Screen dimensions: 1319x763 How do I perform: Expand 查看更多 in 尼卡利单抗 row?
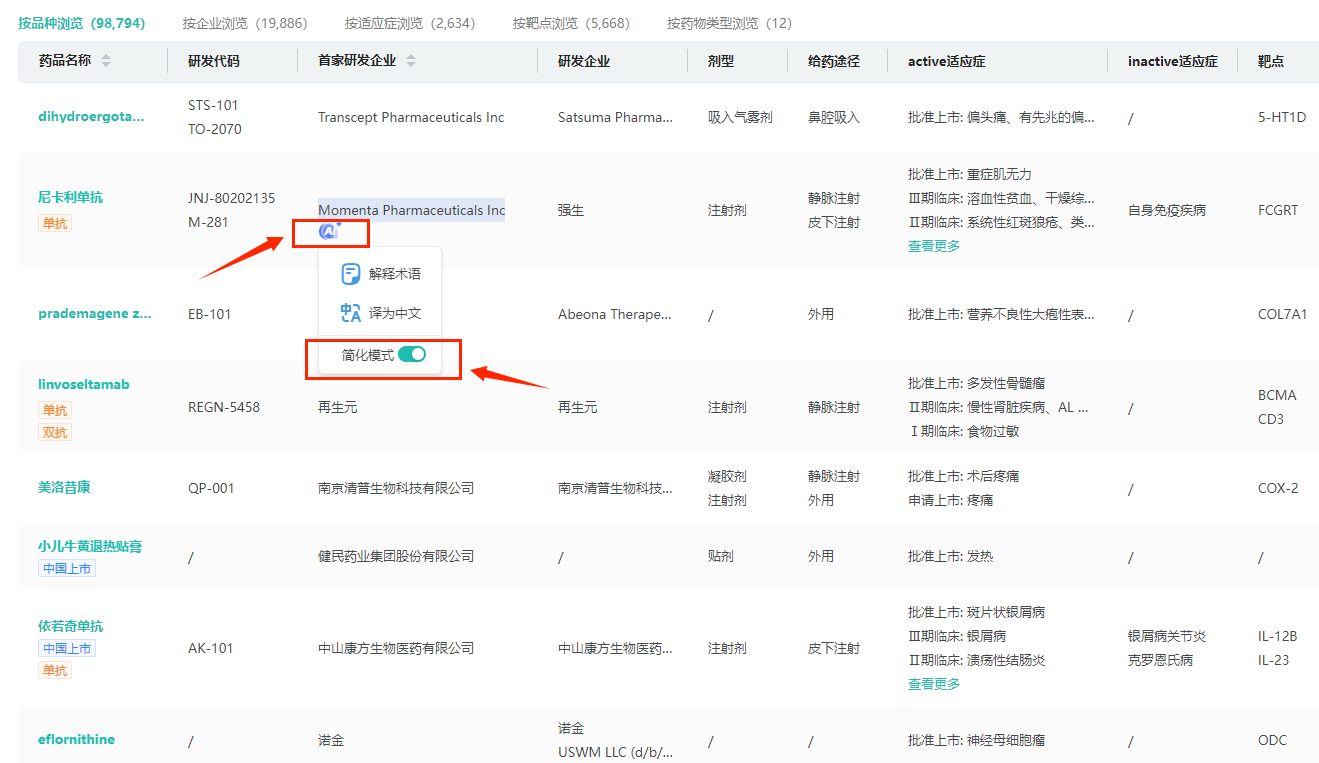934,246
